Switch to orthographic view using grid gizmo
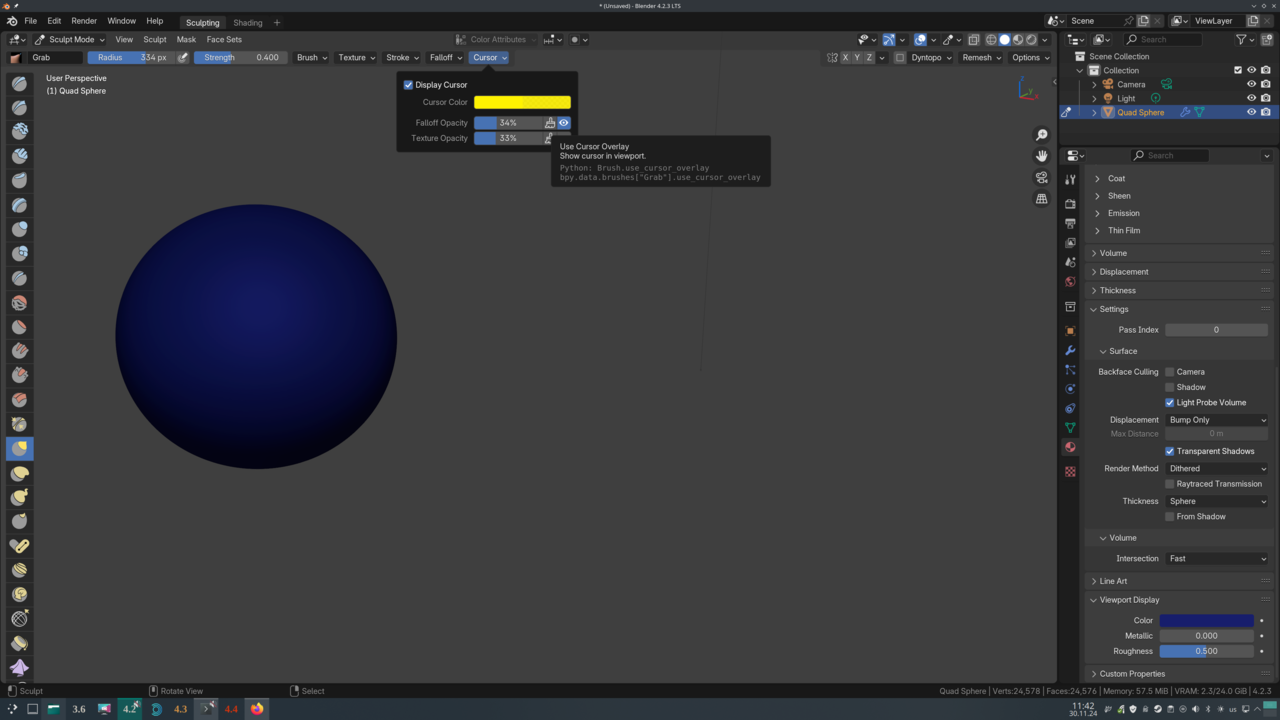1280x720 pixels. coord(1041,199)
